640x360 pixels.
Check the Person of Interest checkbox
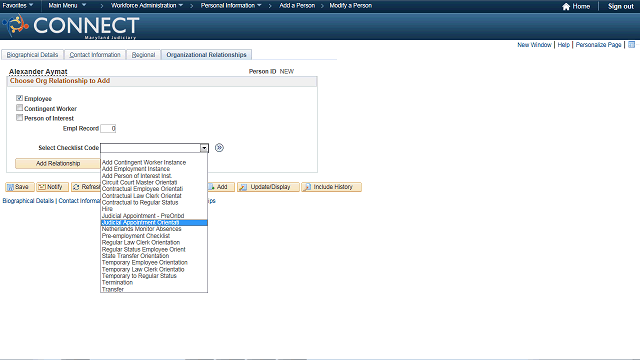click(x=19, y=118)
